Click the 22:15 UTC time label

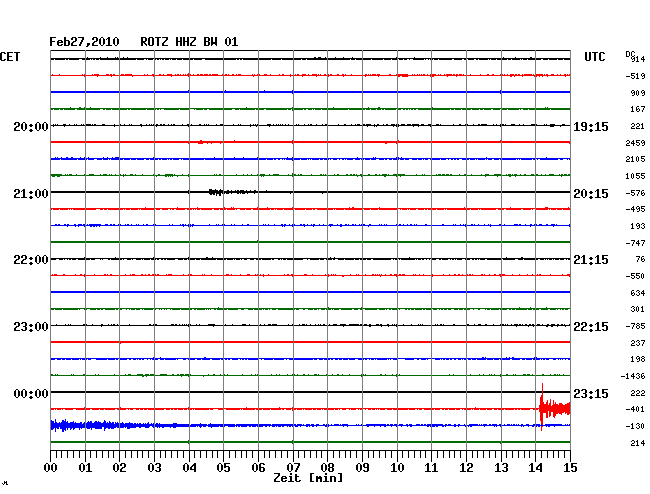click(591, 327)
